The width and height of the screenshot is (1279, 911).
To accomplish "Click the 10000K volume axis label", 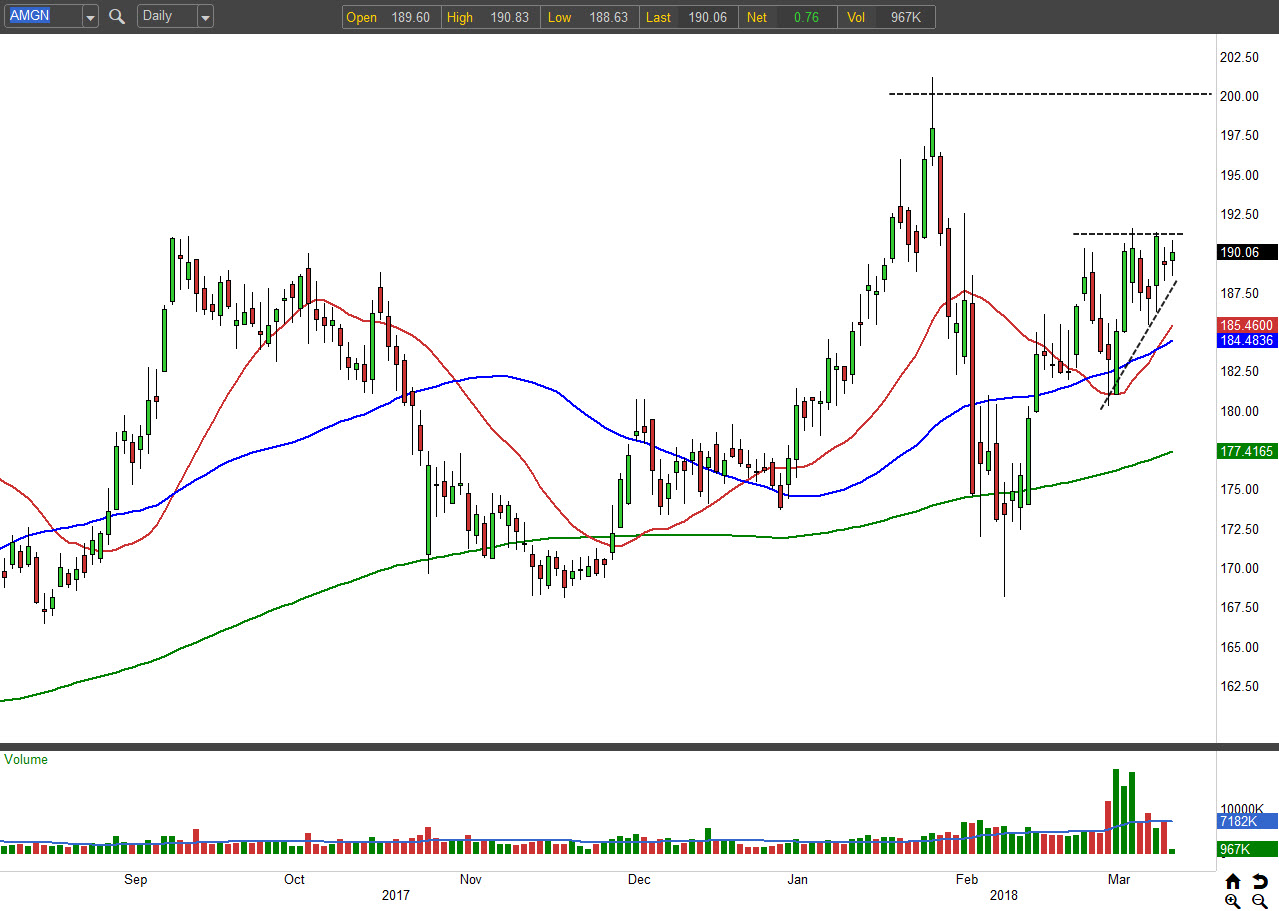I will click(x=1243, y=809).
